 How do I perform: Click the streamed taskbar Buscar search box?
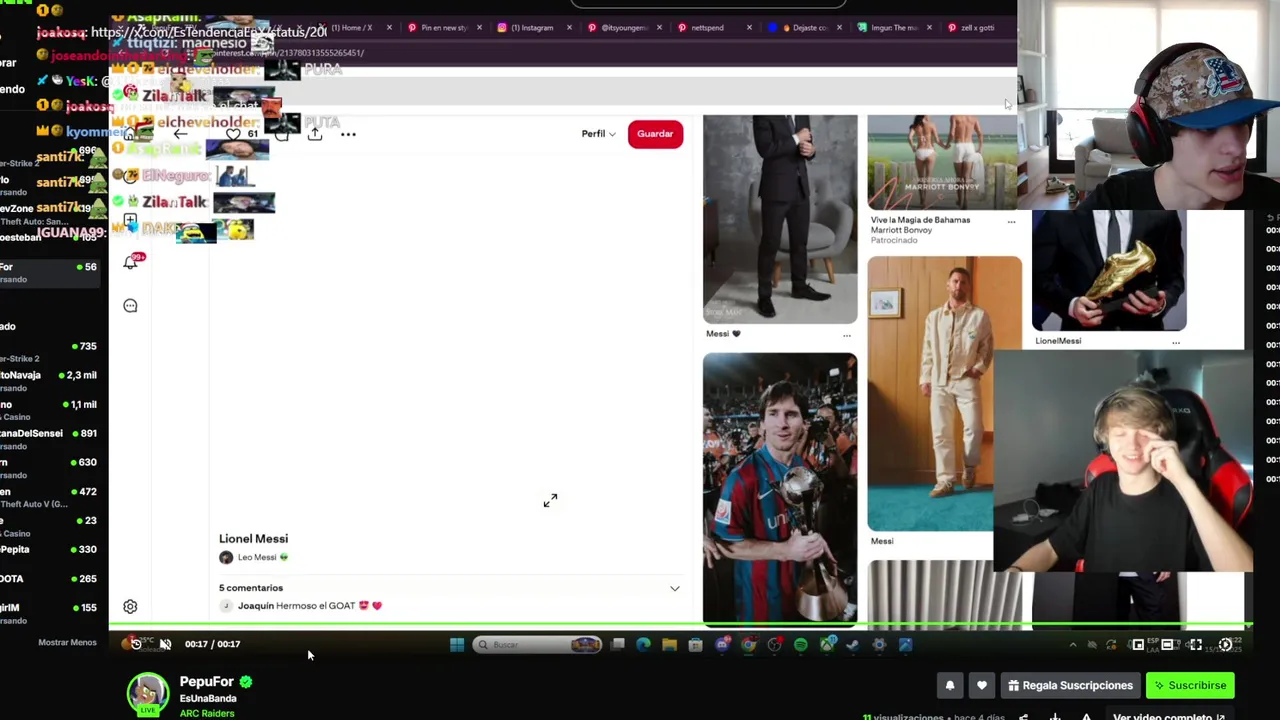pos(538,645)
